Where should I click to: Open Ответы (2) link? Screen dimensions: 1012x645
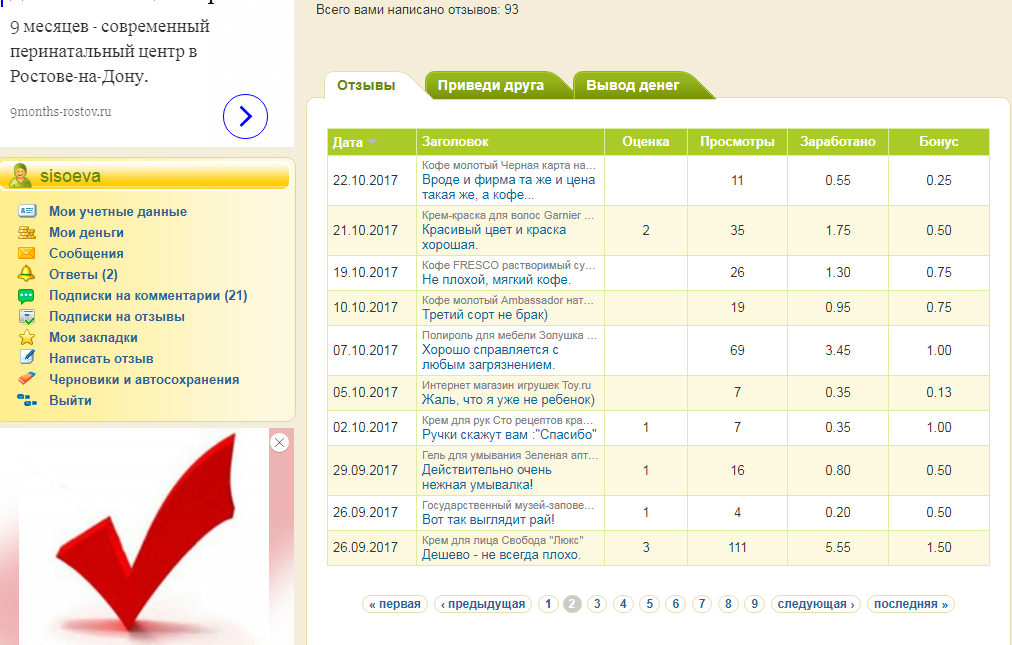[83, 274]
